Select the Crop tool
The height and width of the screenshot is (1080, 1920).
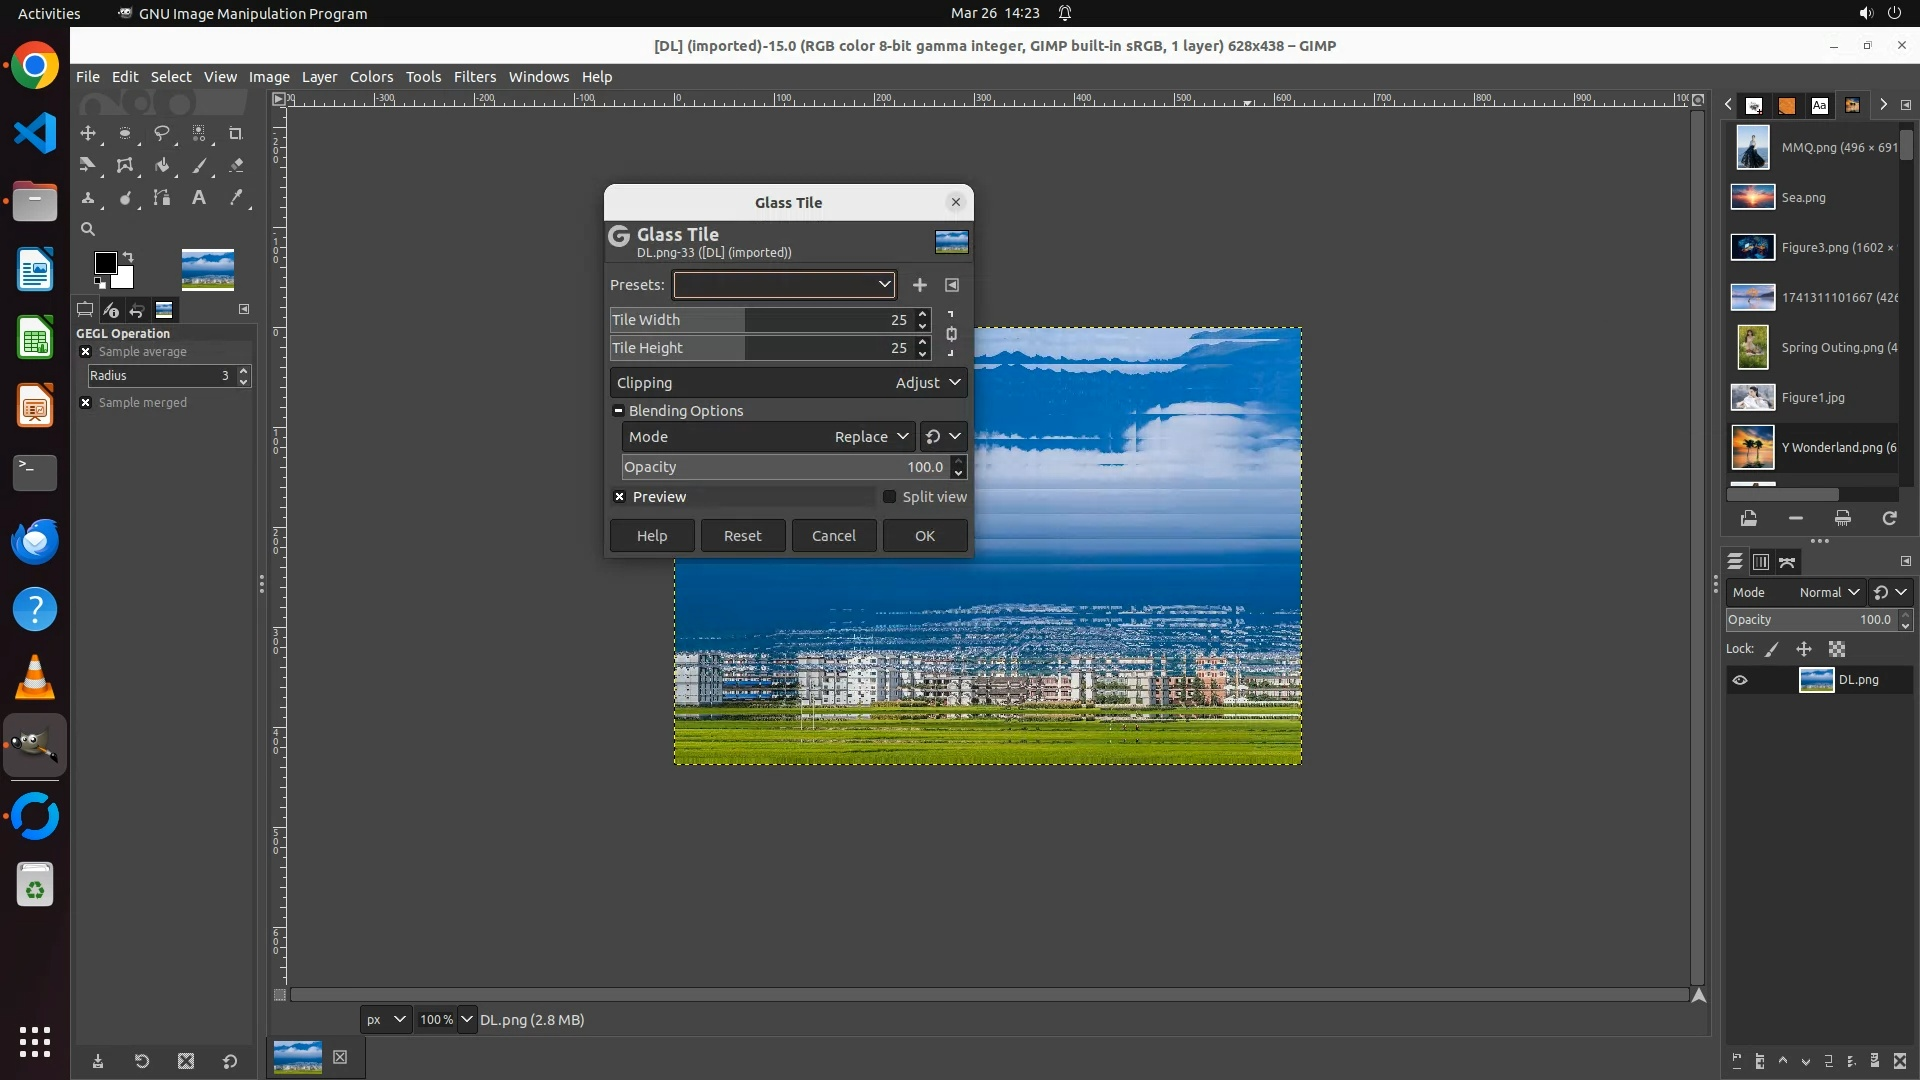click(x=236, y=133)
